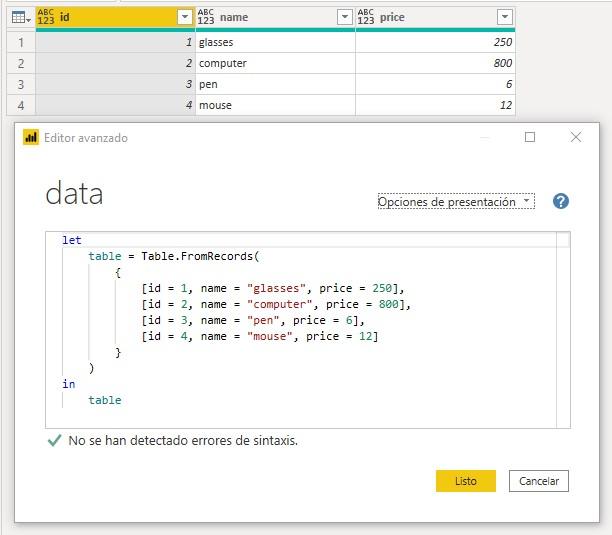
Task: Click the No se han detectado errores message
Action: (x=183, y=441)
